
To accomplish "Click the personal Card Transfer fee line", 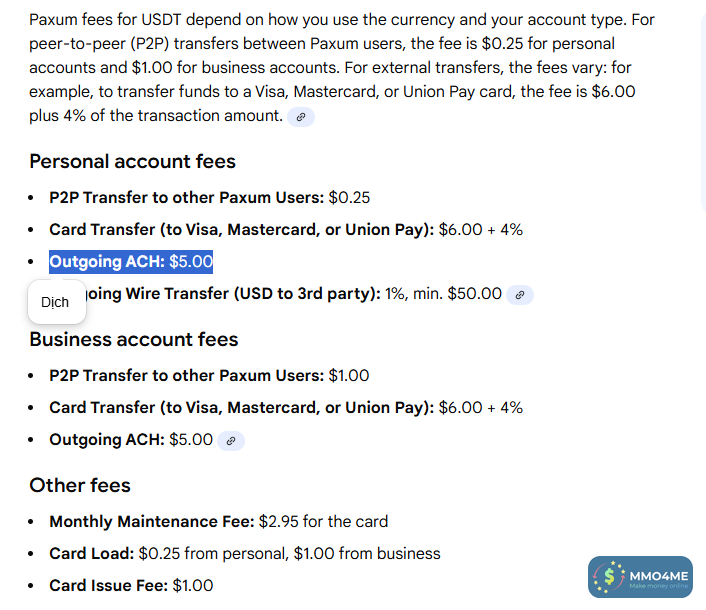I will [285, 230].
